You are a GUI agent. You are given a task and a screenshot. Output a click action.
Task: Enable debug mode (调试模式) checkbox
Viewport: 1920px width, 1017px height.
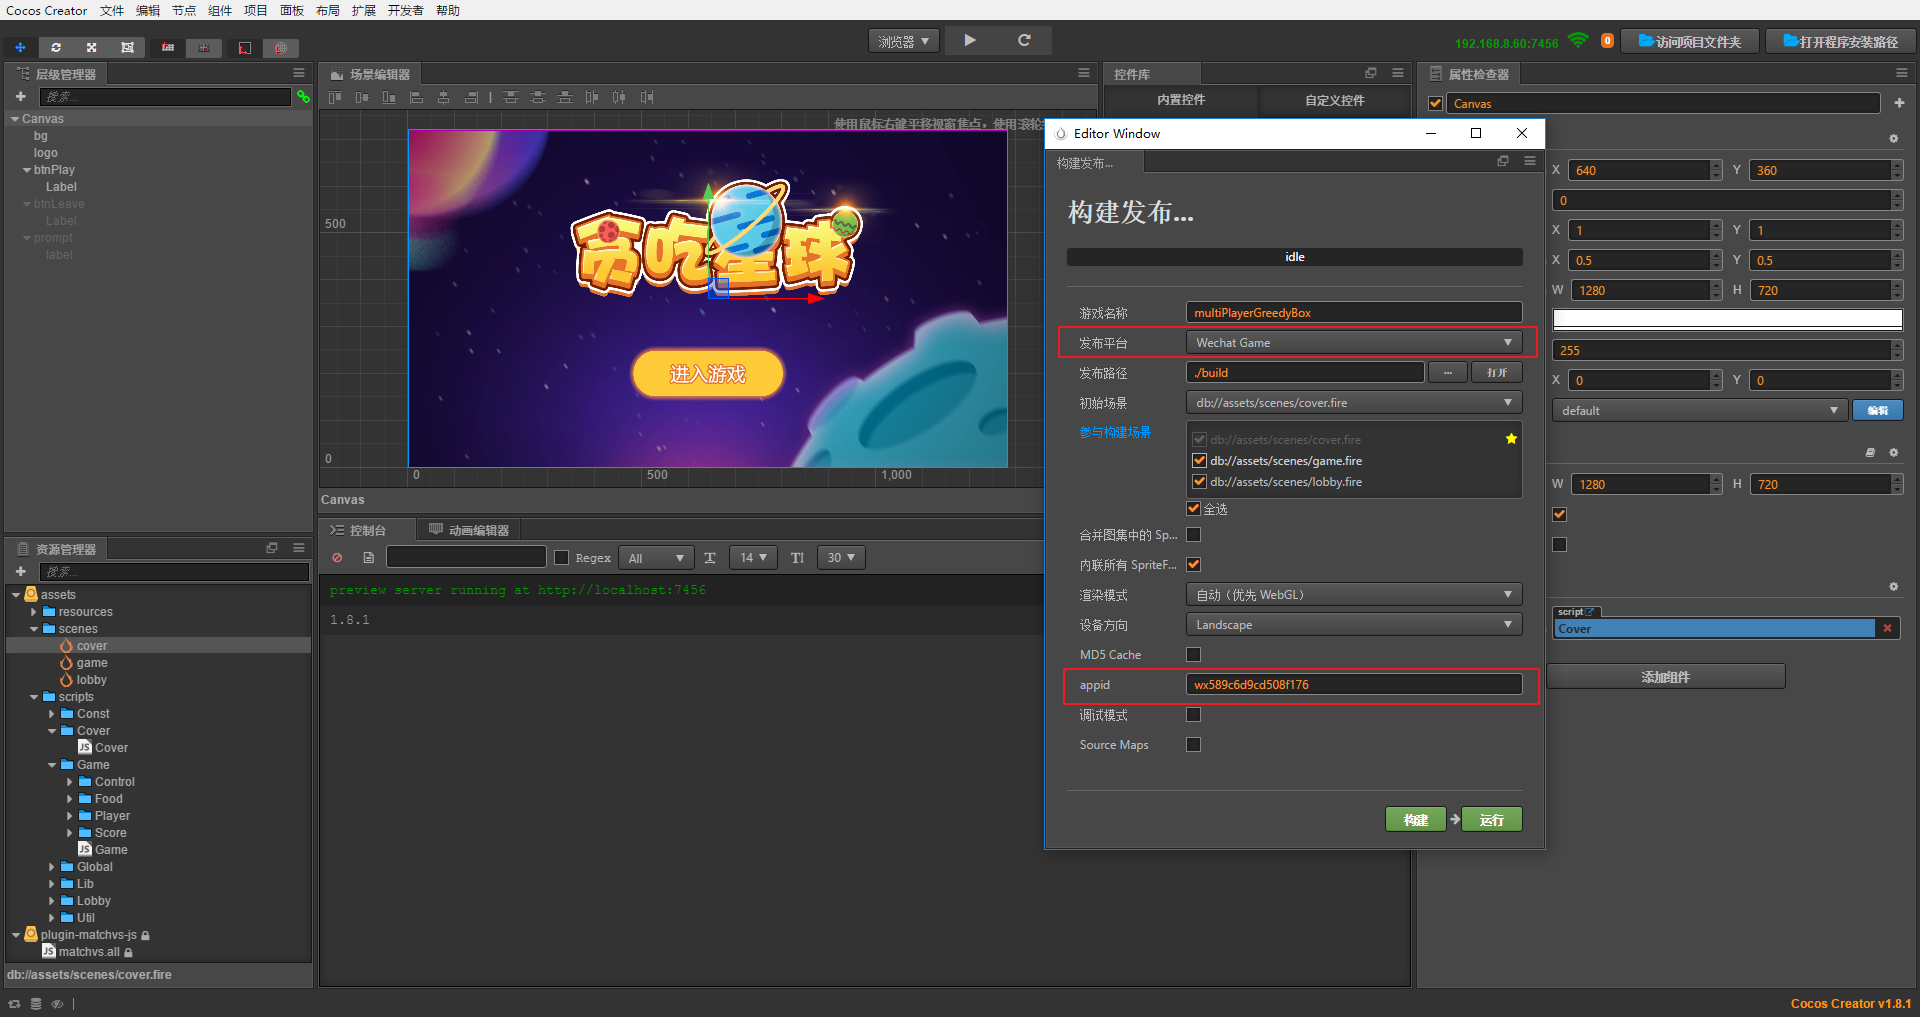click(x=1193, y=714)
